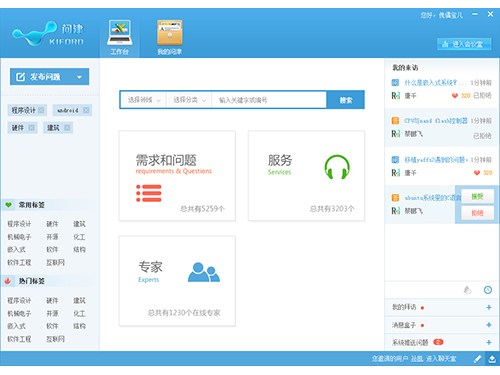The height and width of the screenshot is (375, 500).
Task: Click the heart icon in 移植yaffs2 row
Action: 477,173
